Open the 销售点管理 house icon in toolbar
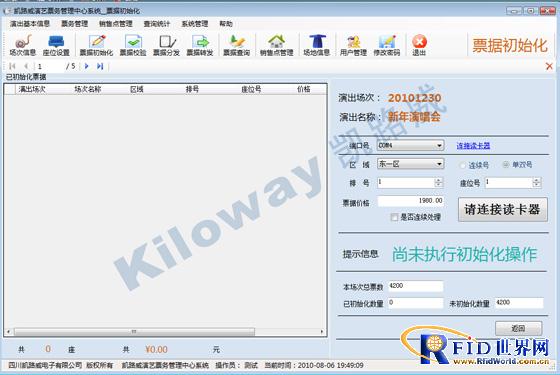 pyautogui.click(x=276, y=45)
